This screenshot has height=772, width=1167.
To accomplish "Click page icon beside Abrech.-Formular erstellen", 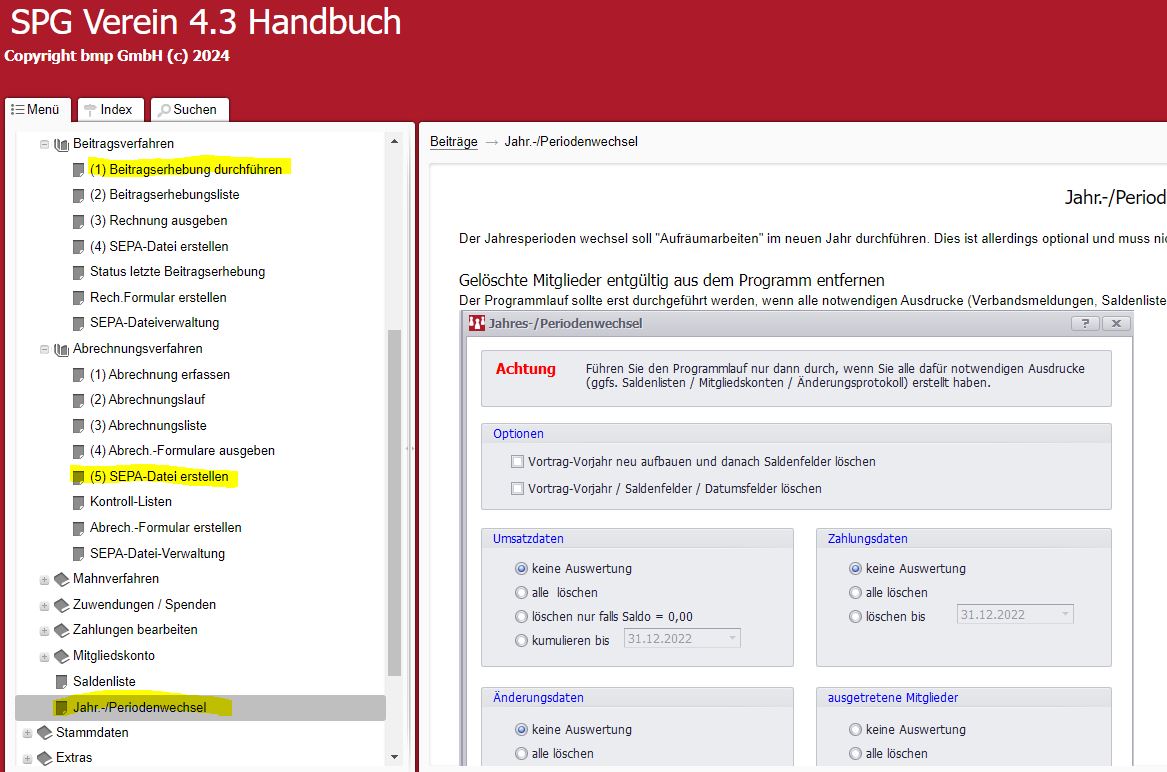I will [78, 529].
